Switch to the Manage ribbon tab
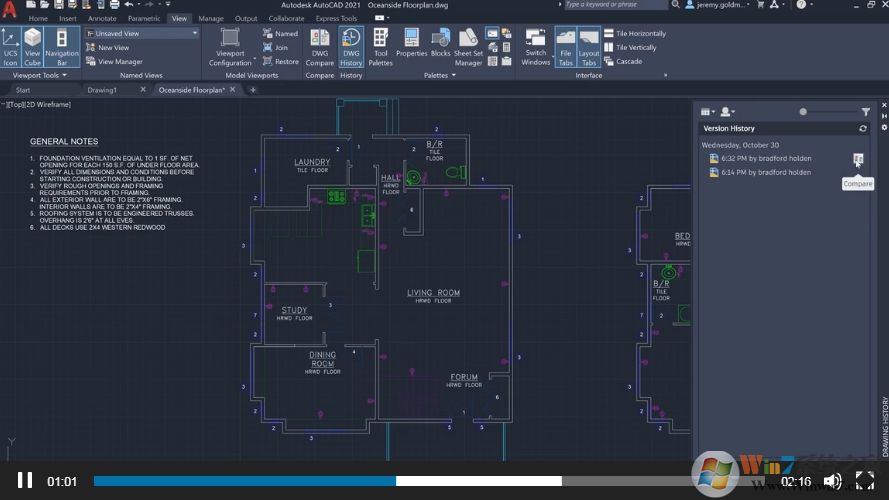The height and width of the screenshot is (500, 889). [211, 18]
